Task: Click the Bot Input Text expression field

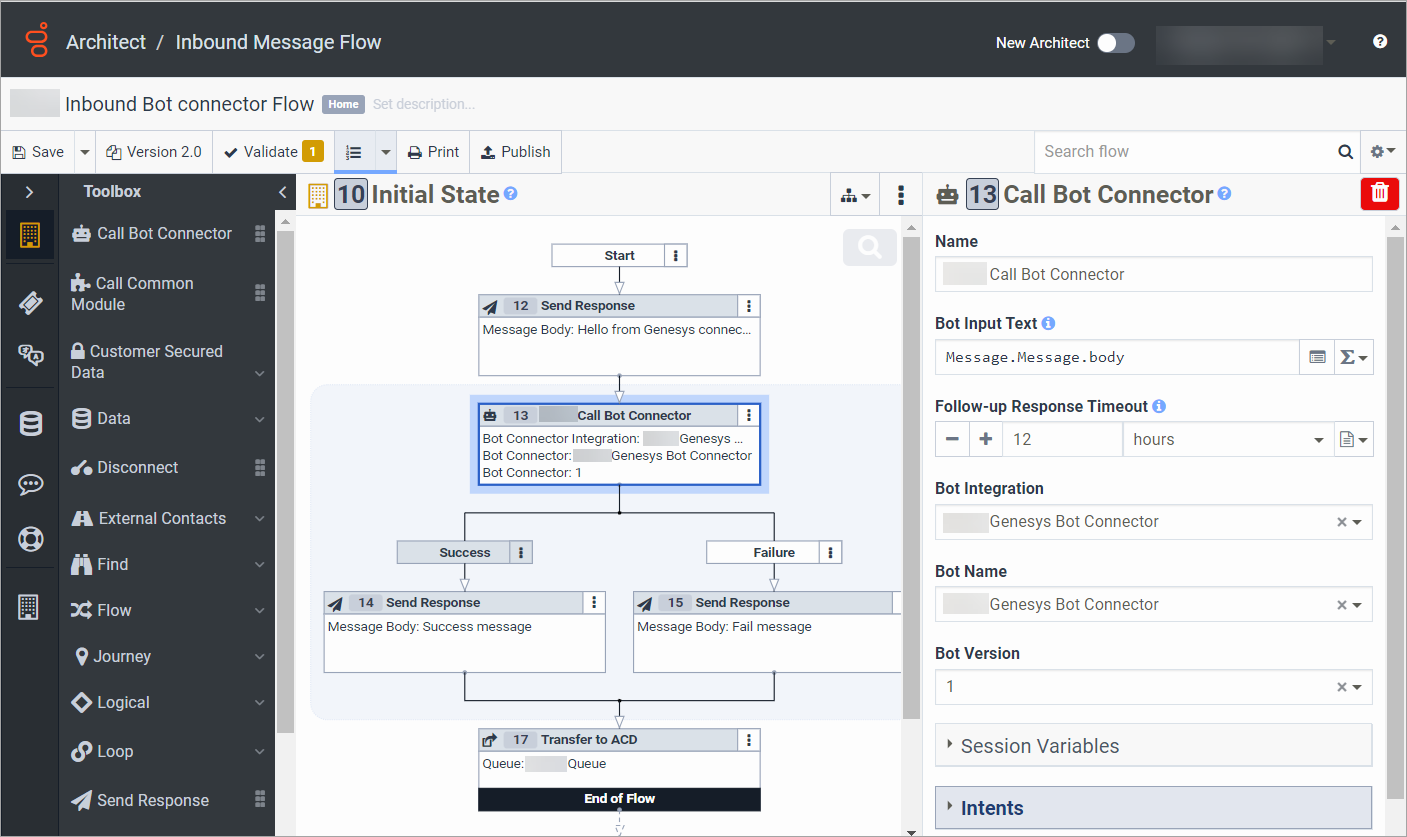Action: click(x=1117, y=357)
